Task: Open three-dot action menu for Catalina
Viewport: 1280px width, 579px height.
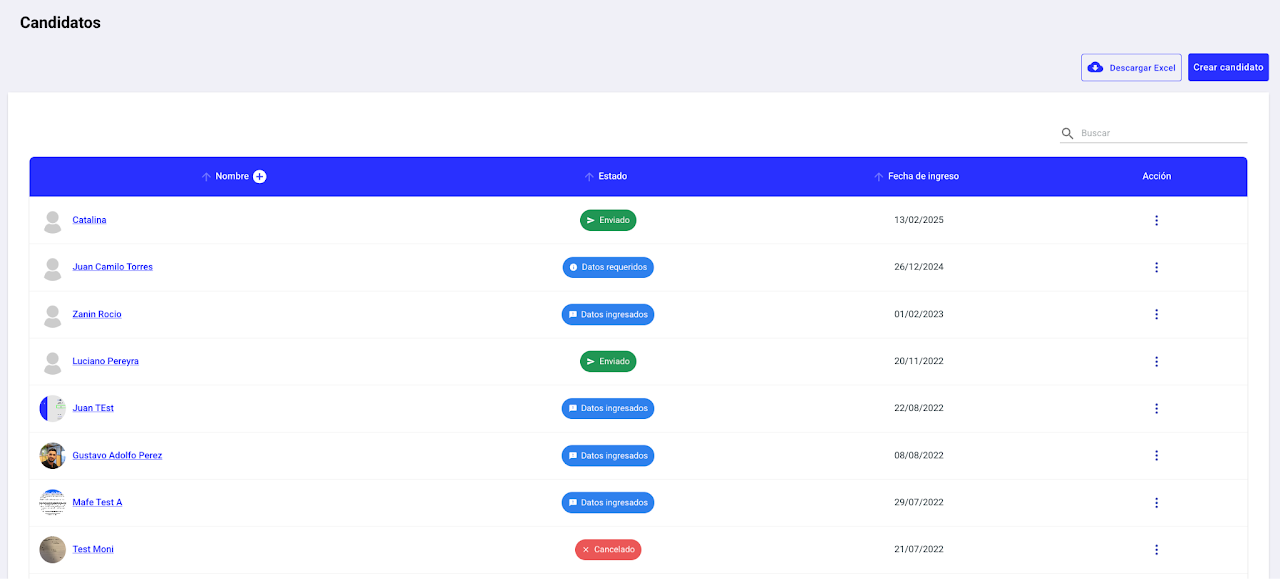Action: click(x=1156, y=220)
